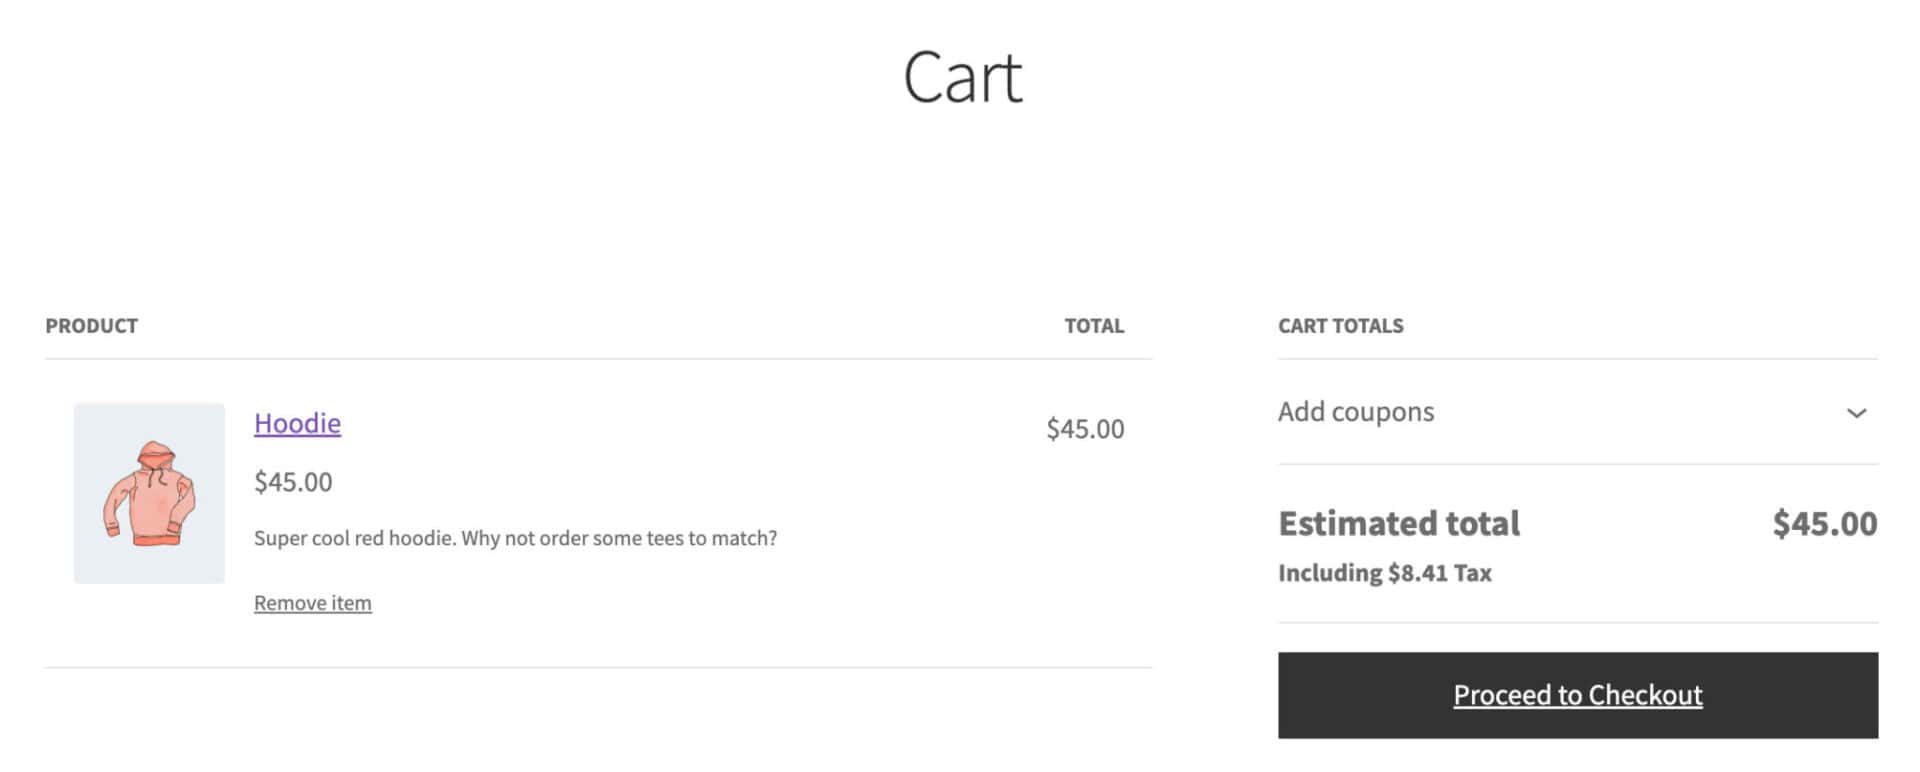Screen dimensions: 1920x772
Task: Click the bold $45.00 estimated total amount
Action: pyautogui.click(x=1824, y=524)
